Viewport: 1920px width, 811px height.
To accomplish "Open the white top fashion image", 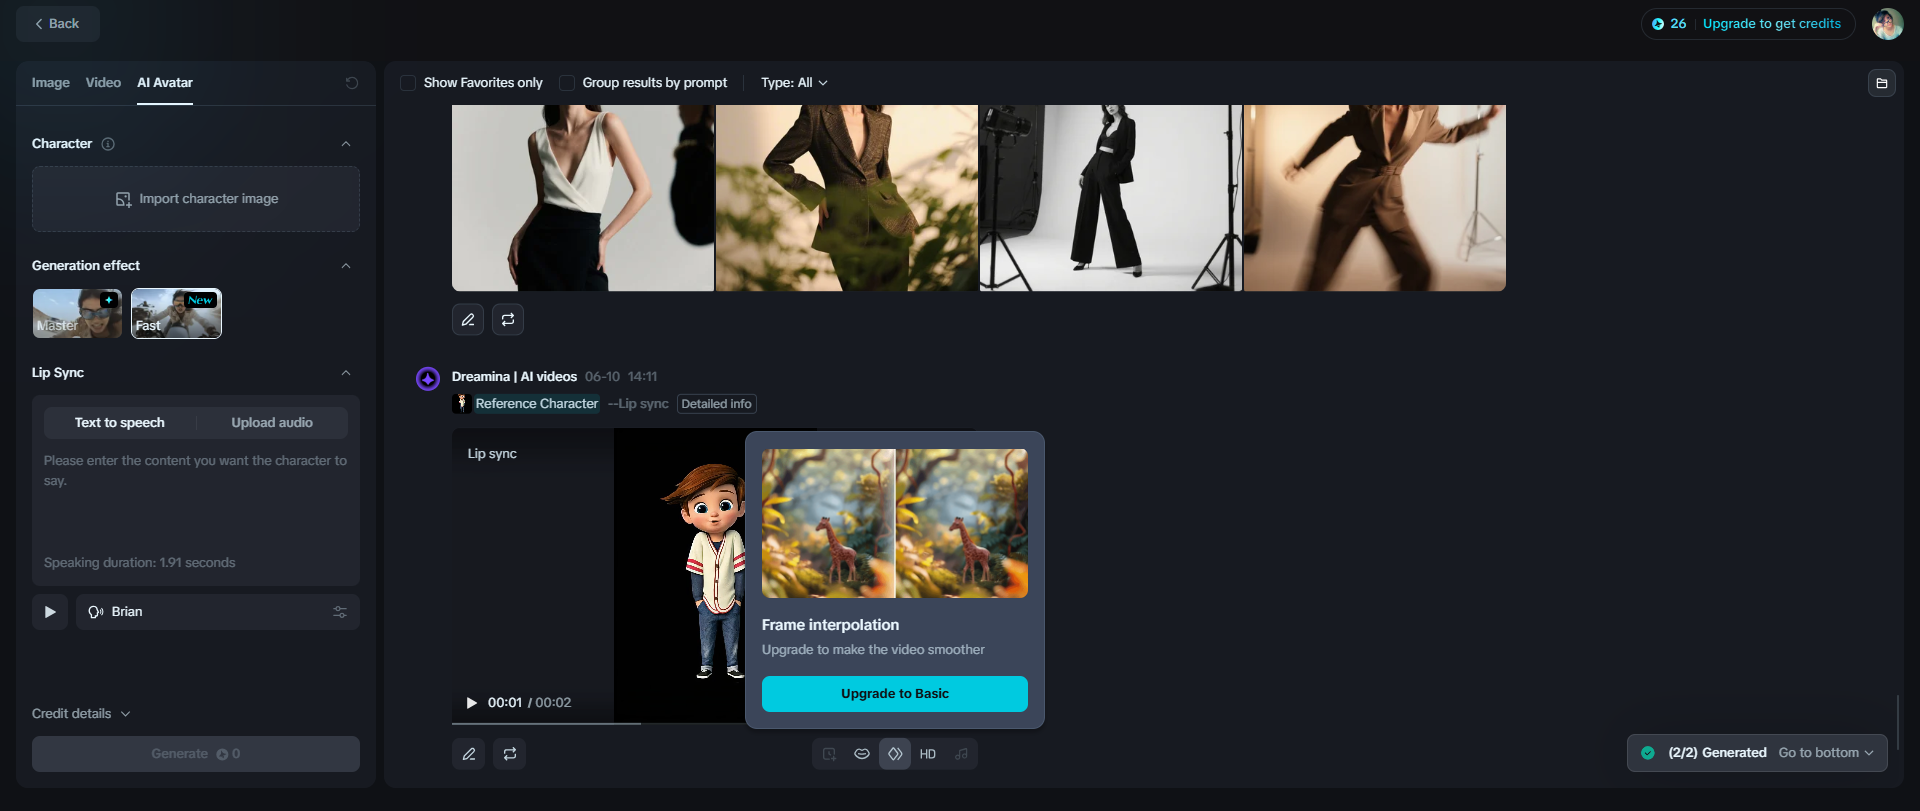I will 583,198.
